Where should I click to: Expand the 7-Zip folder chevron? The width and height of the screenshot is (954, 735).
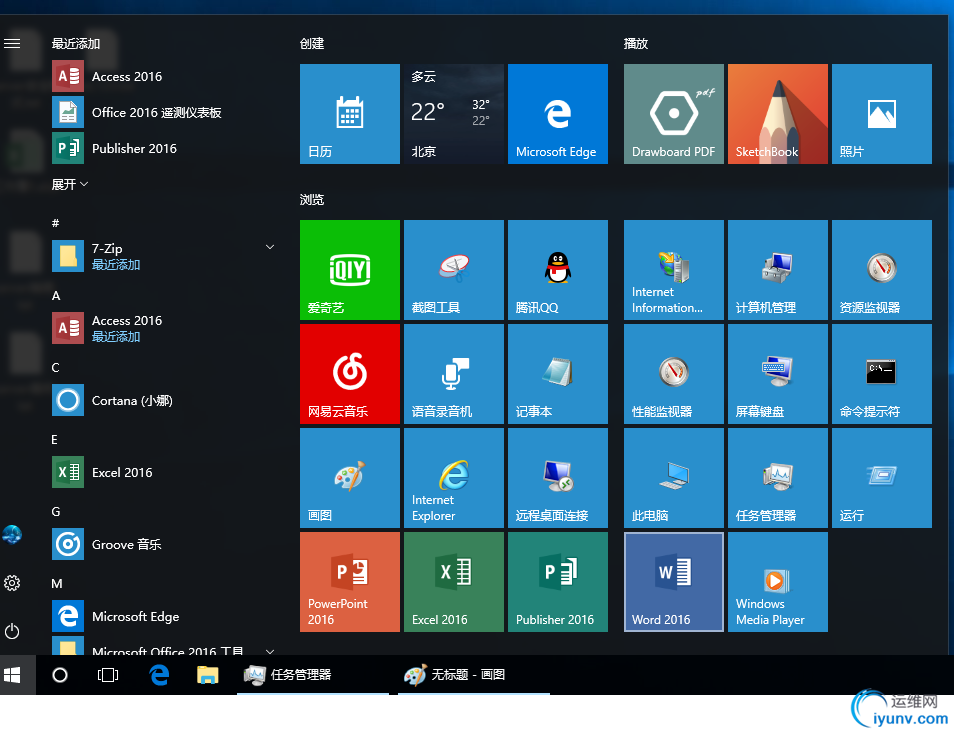[x=270, y=247]
